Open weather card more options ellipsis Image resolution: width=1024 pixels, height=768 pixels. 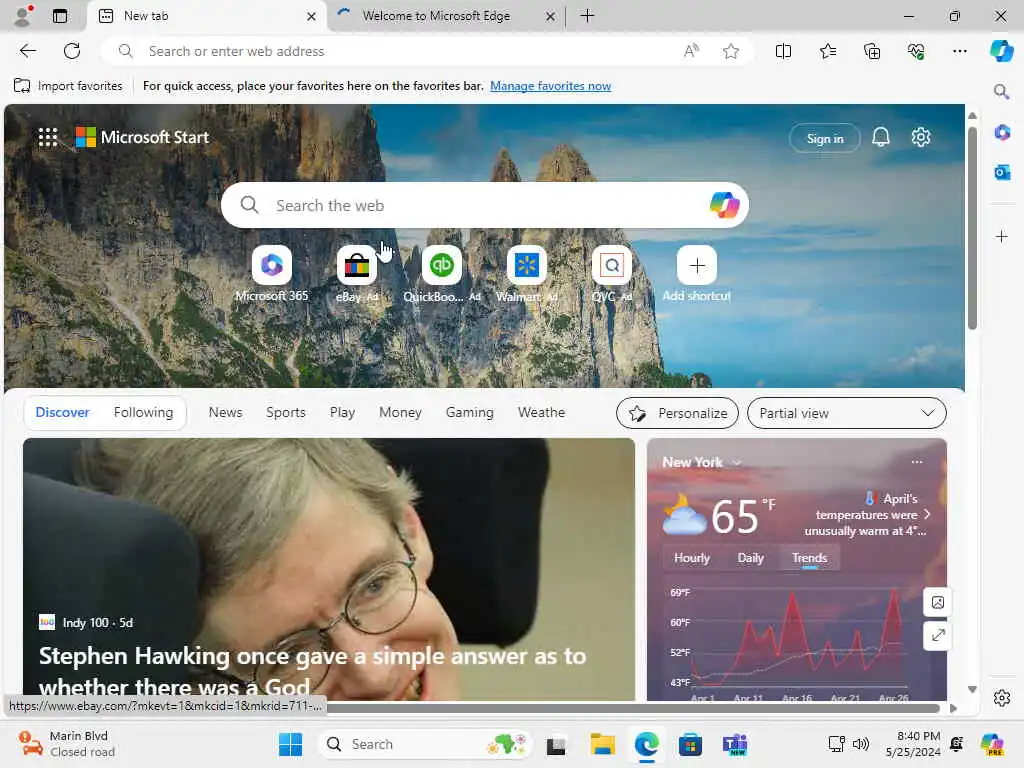917,462
